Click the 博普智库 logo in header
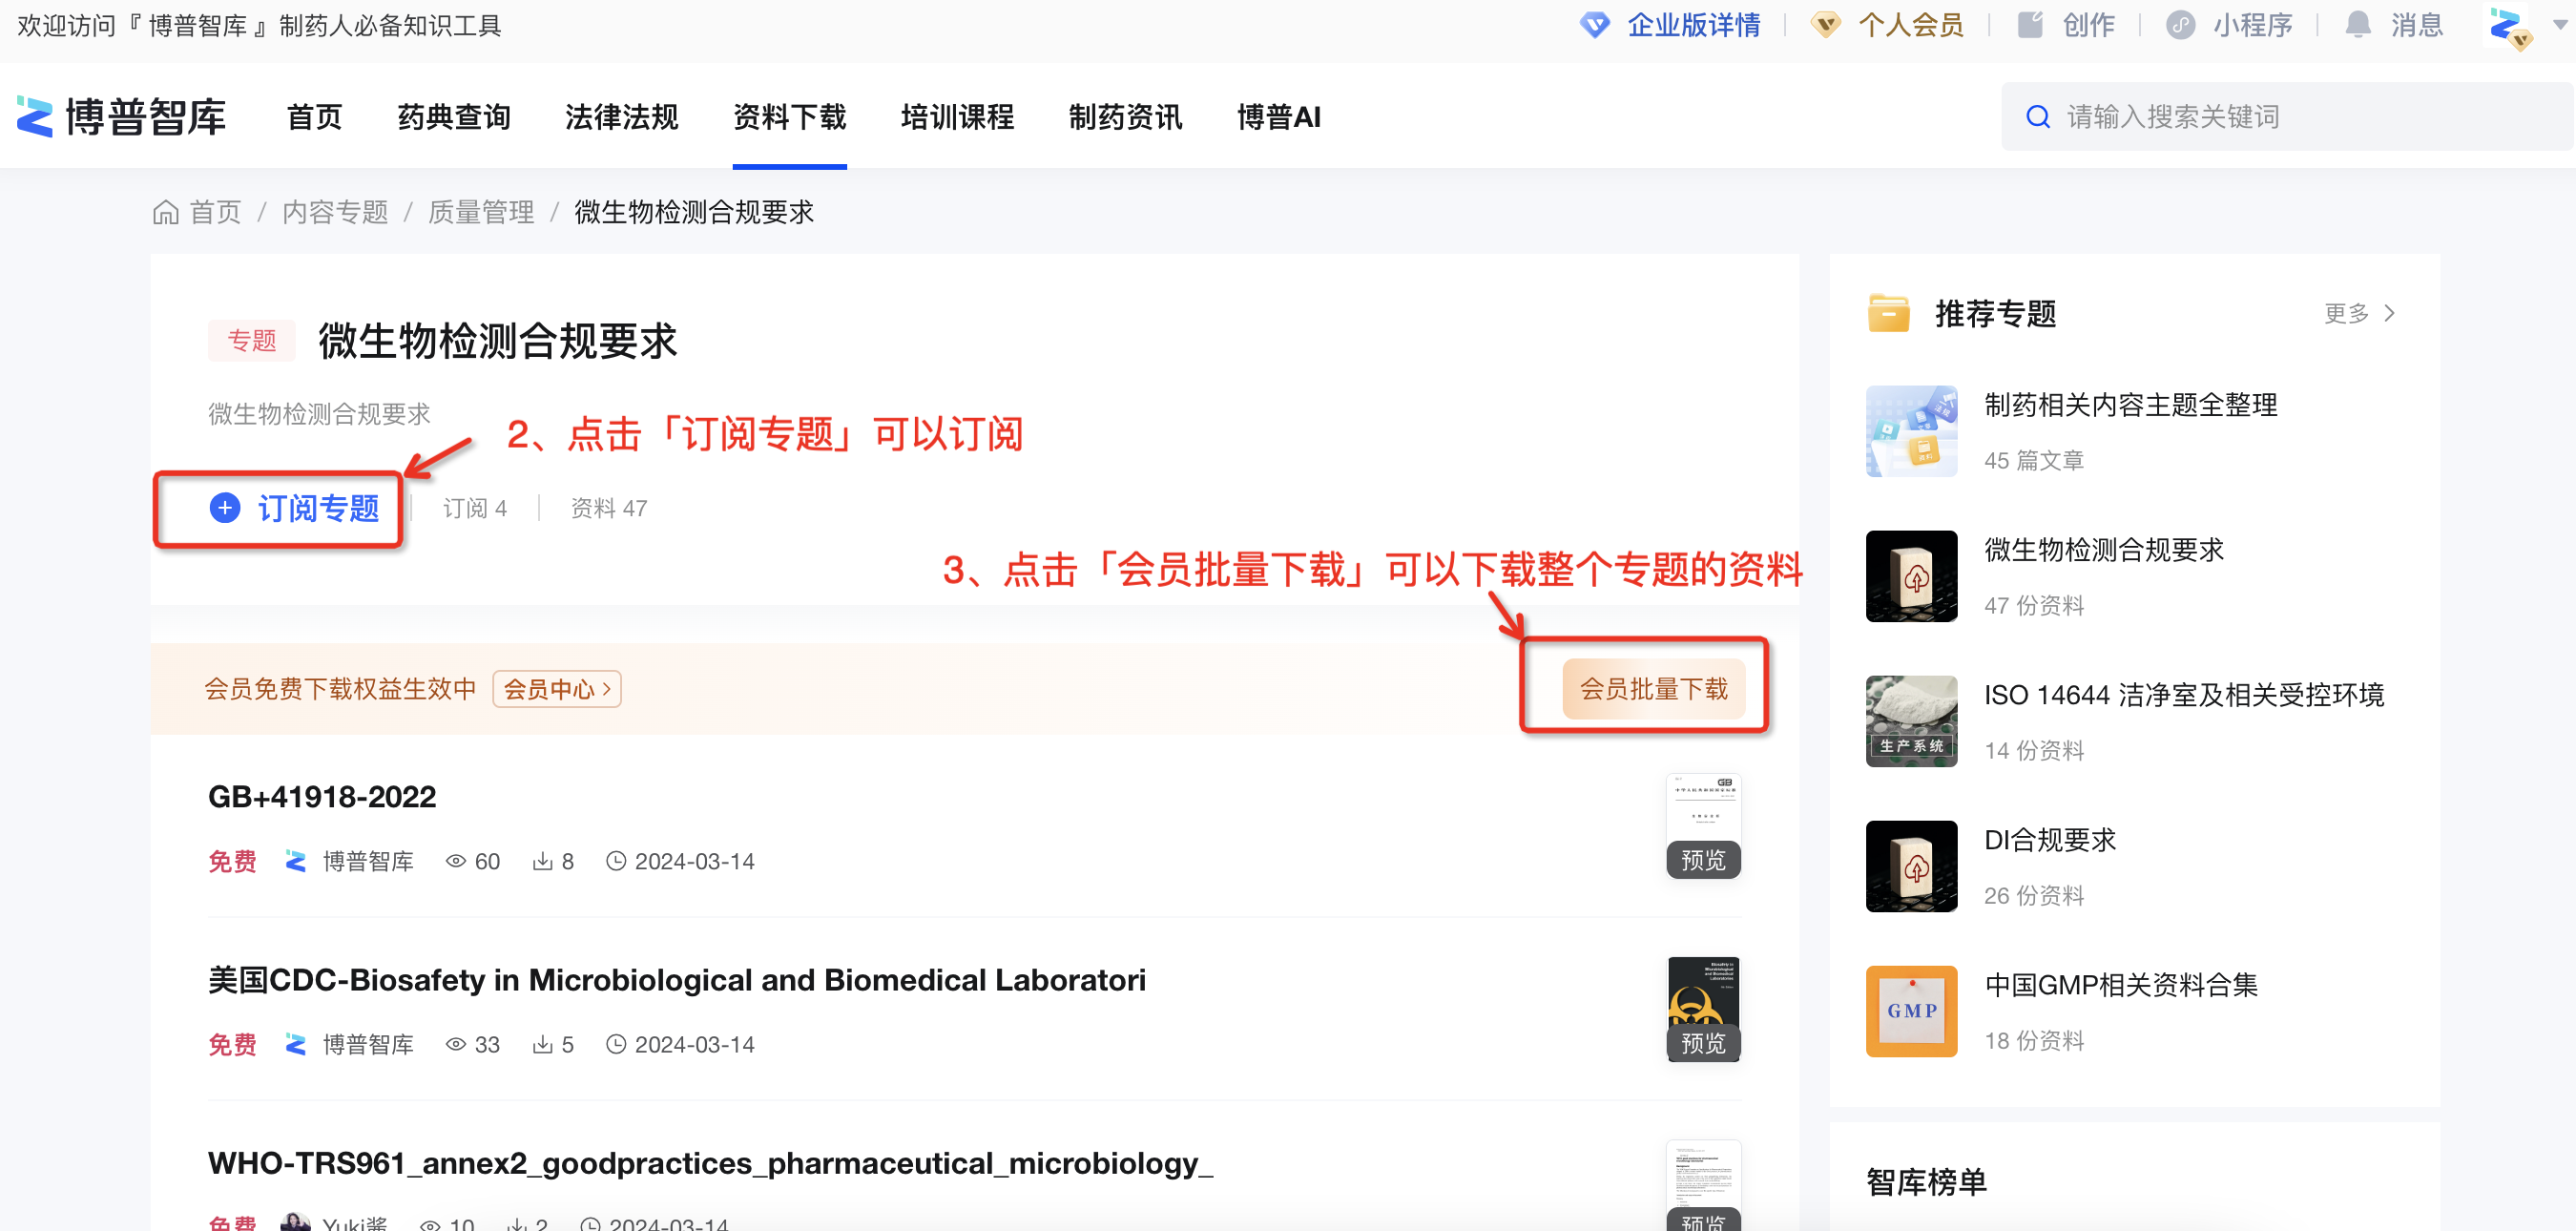2576x1231 pixels. [x=121, y=117]
